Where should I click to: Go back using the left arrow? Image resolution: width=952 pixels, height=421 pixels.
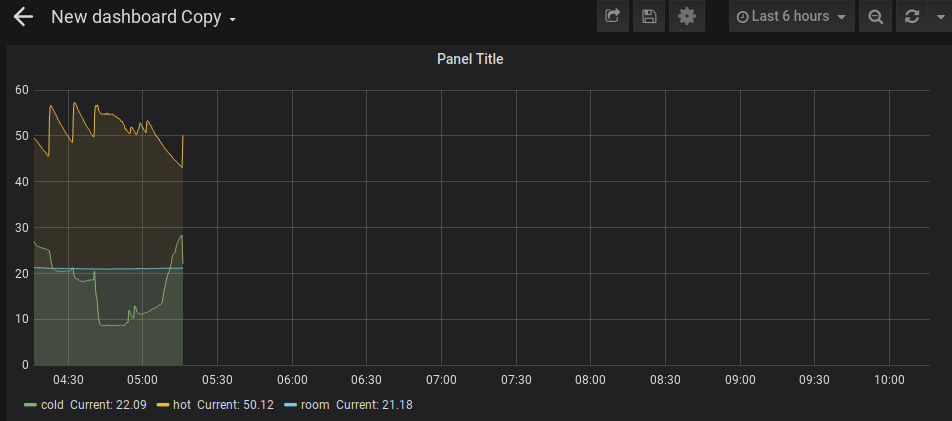click(x=23, y=16)
